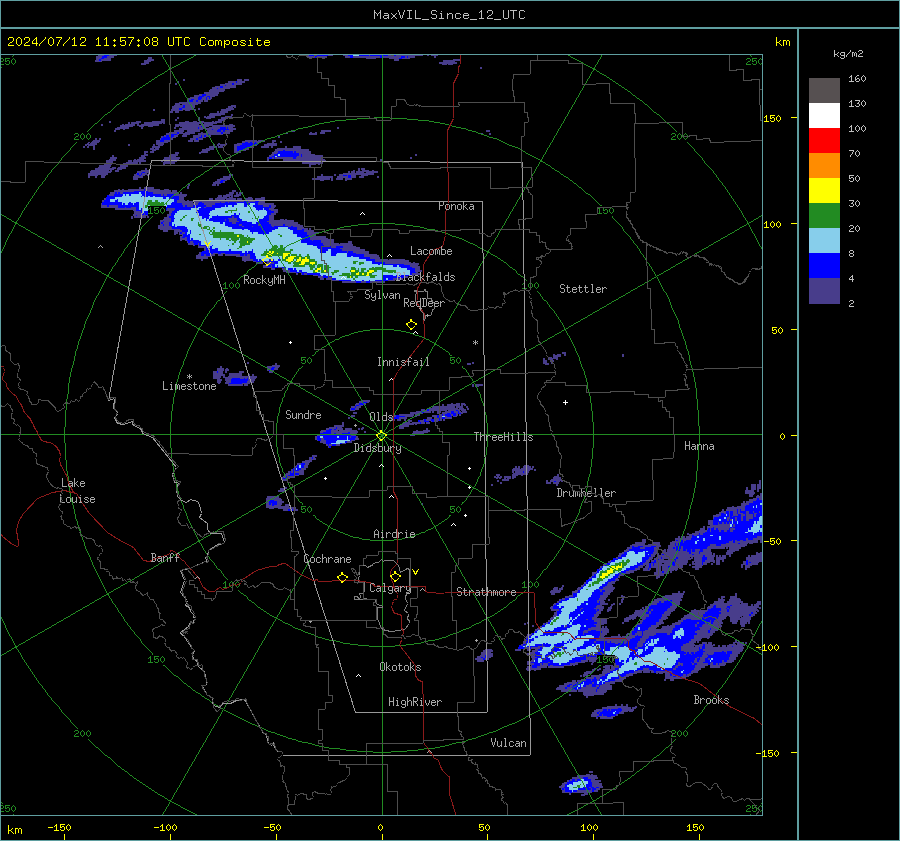The width and height of the screenshot is (900, 841).
Task: Click the Okotoks label
Action: tap(400, 667)
